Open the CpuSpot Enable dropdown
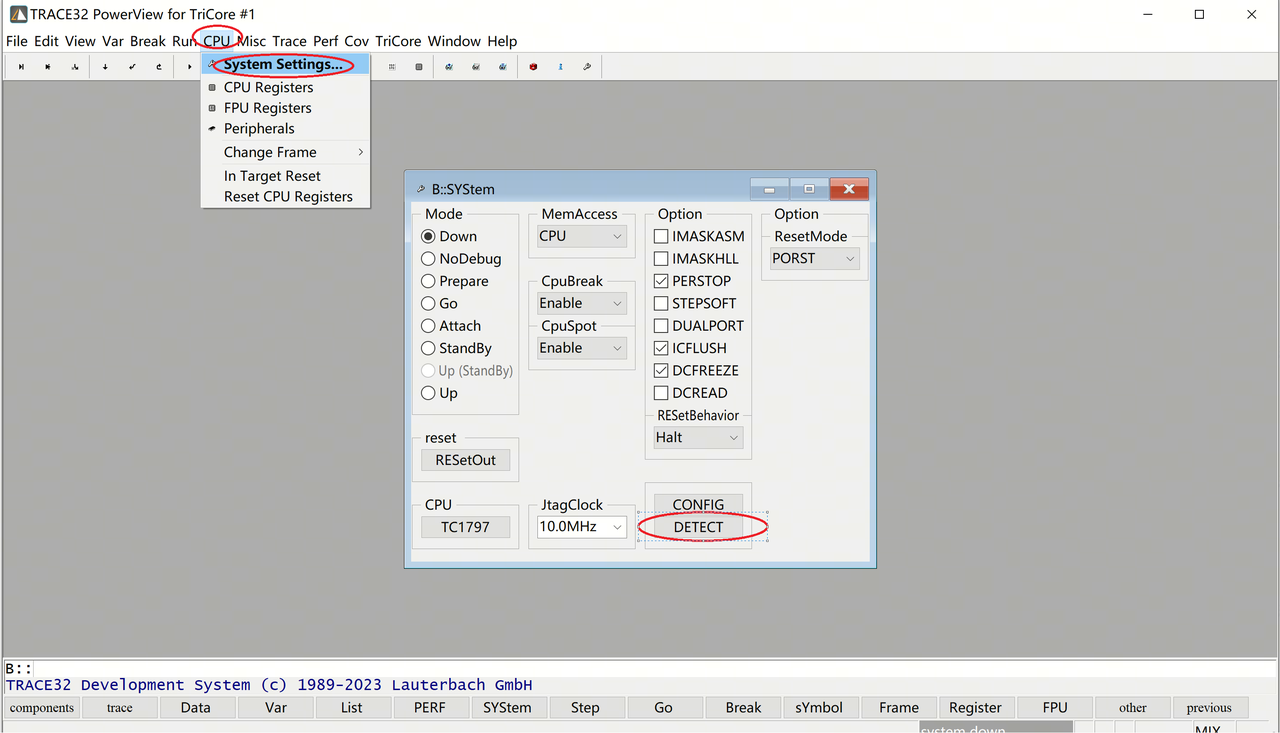Screen dimensions: 1280x733 (x=582, y=349)
